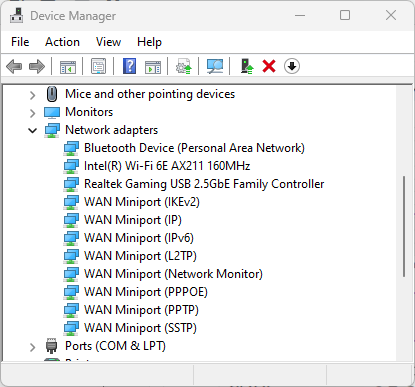
Task: Open the Properties toolbar icon
Action: coord(99,66)
